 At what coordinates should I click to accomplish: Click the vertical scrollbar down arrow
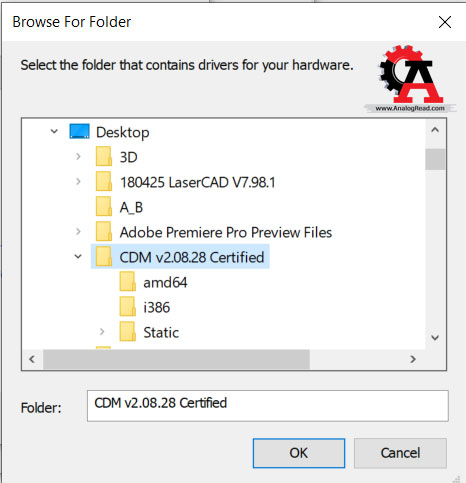(x=435, y=338)
